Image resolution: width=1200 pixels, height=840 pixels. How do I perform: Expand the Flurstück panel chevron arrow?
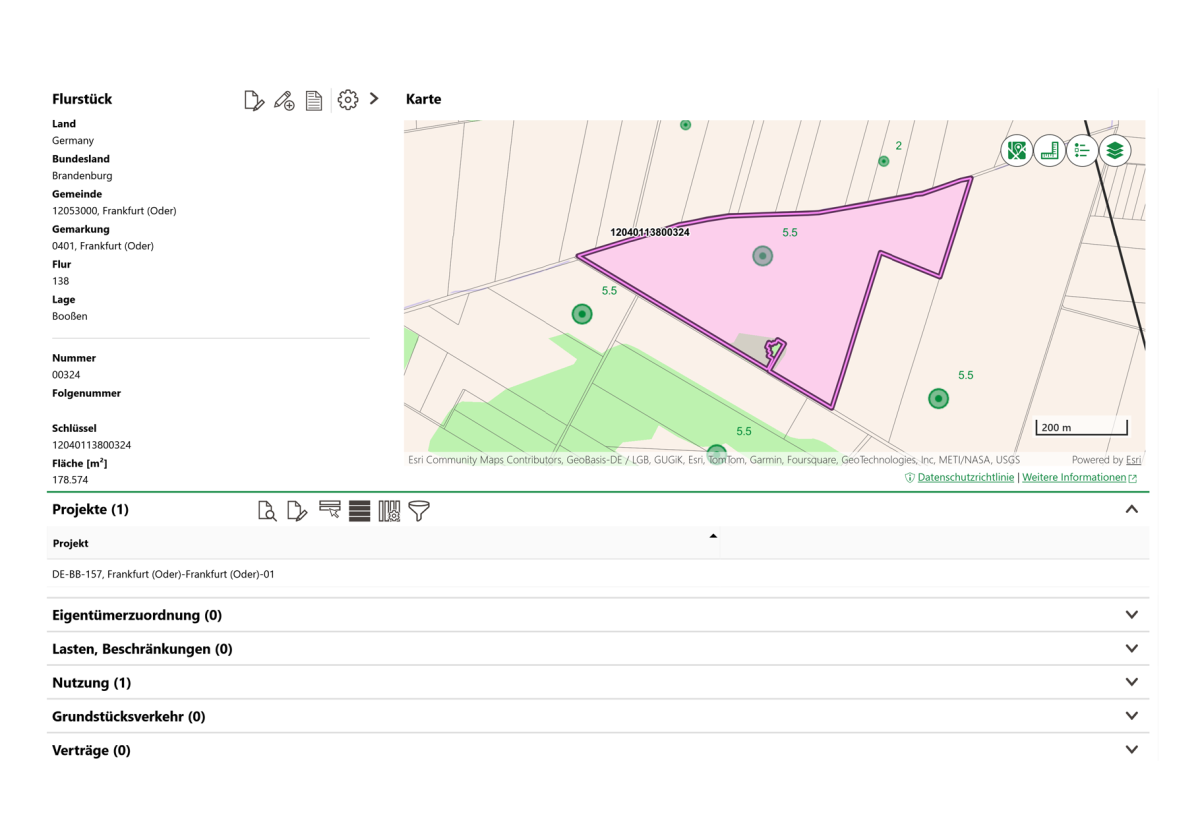374,99
